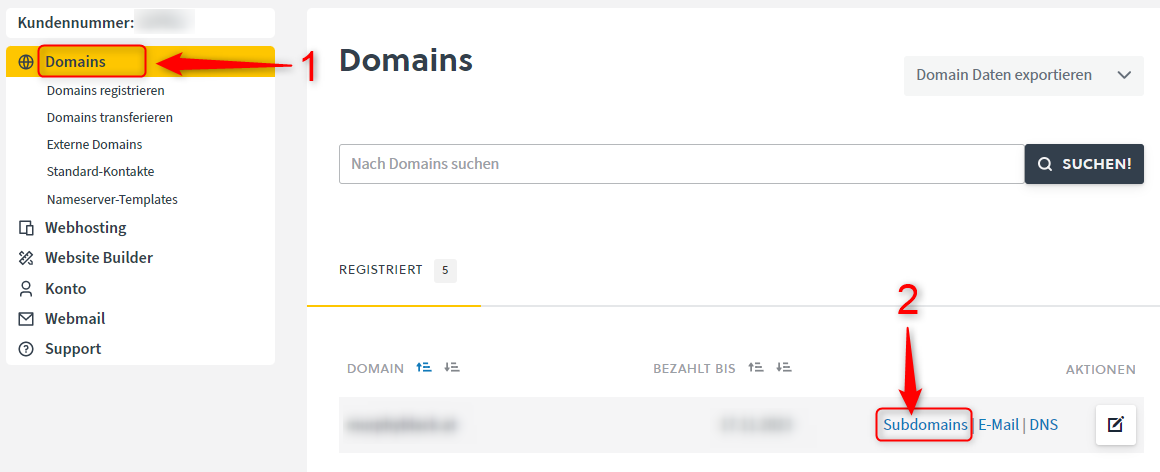
Task: Sort Domain column ascending
Action: pyautogui.click(x=424, y=368)
